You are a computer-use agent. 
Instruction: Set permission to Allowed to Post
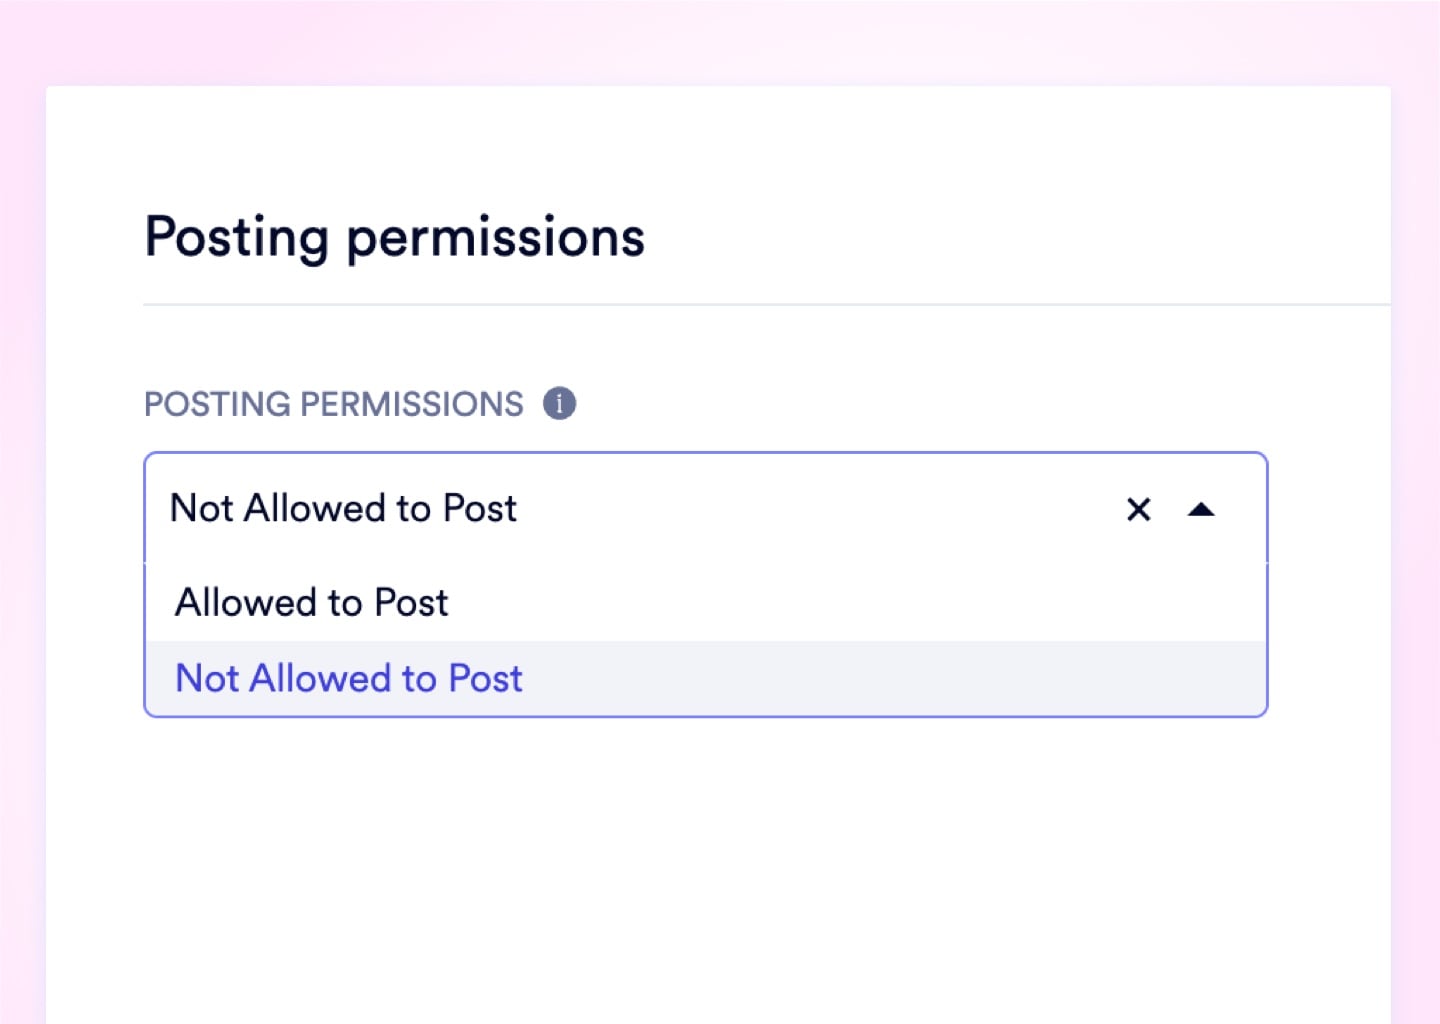pos(312,603)
